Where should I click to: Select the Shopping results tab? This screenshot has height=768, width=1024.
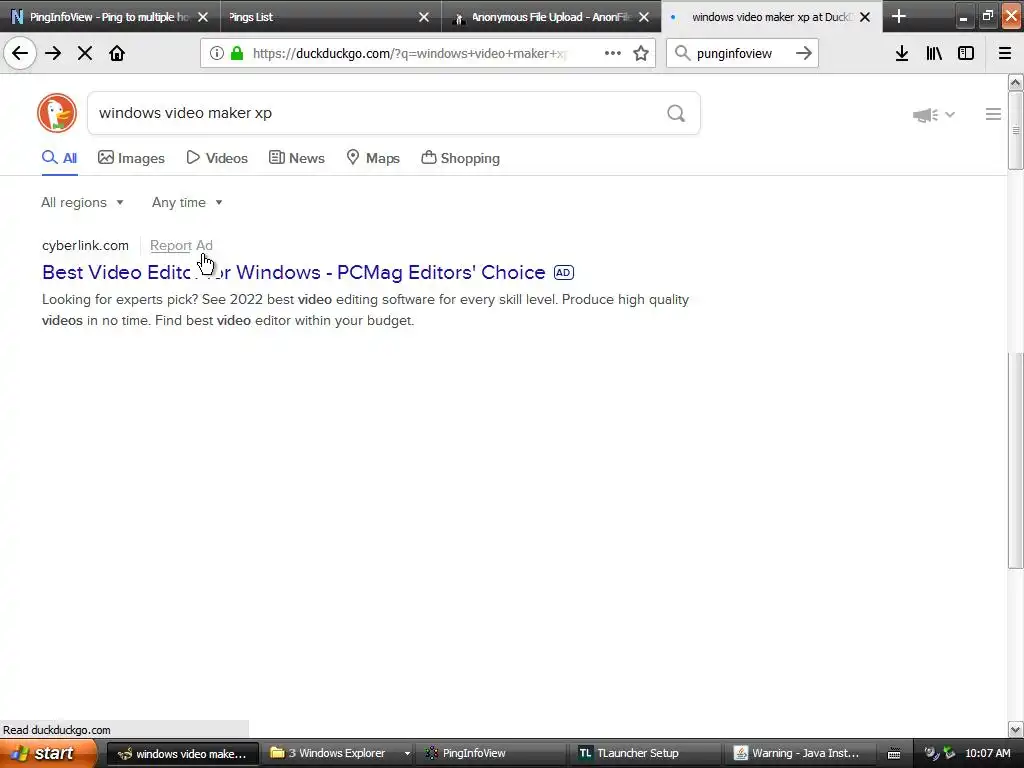460,158
